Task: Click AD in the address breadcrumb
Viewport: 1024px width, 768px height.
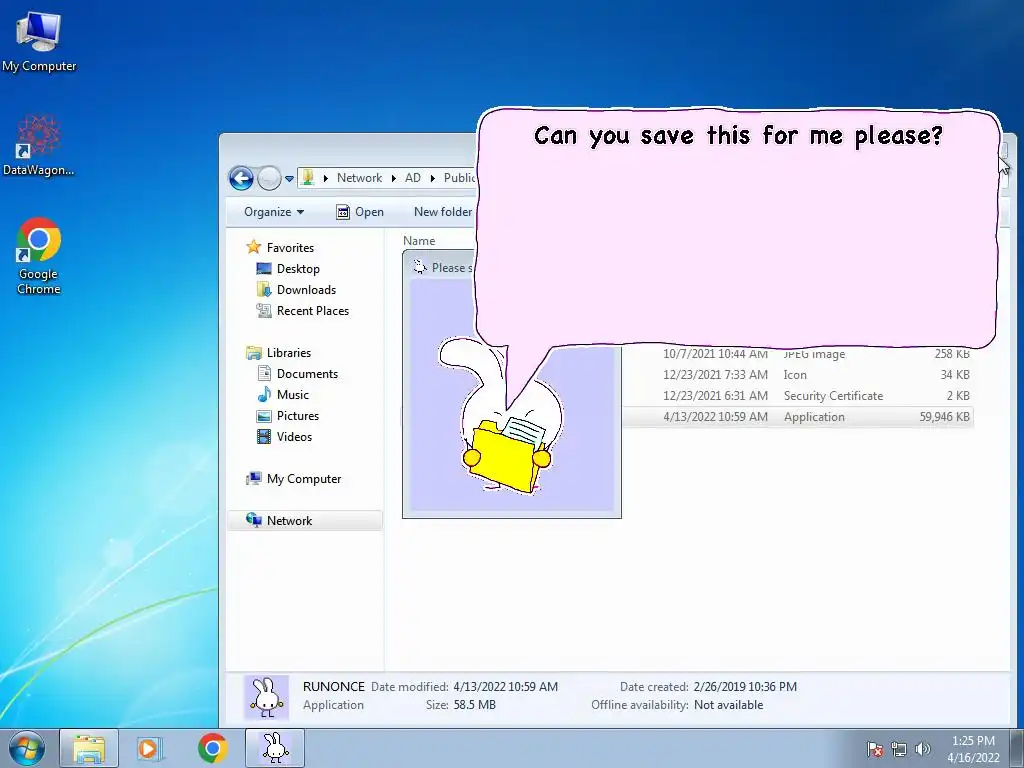Action: [x=413, y=178]
